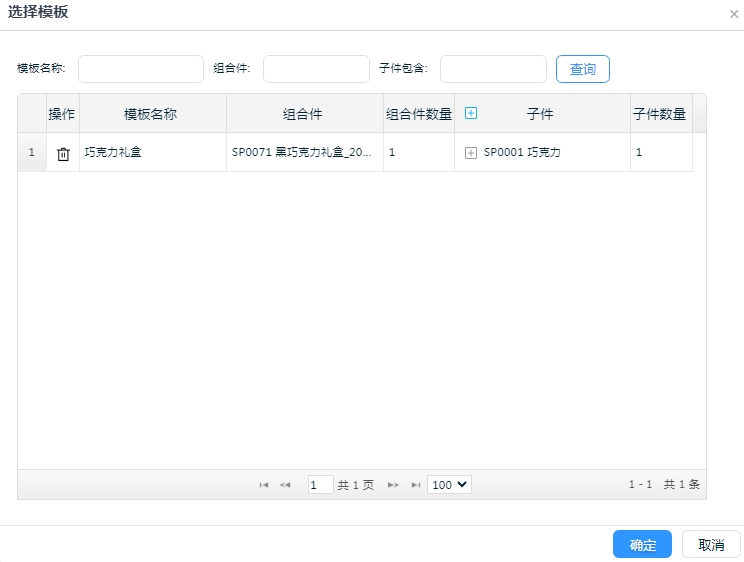The height and width of the screenshot is (562, 744).
Task: Select row number 1 cell
Action: point(32,152)
